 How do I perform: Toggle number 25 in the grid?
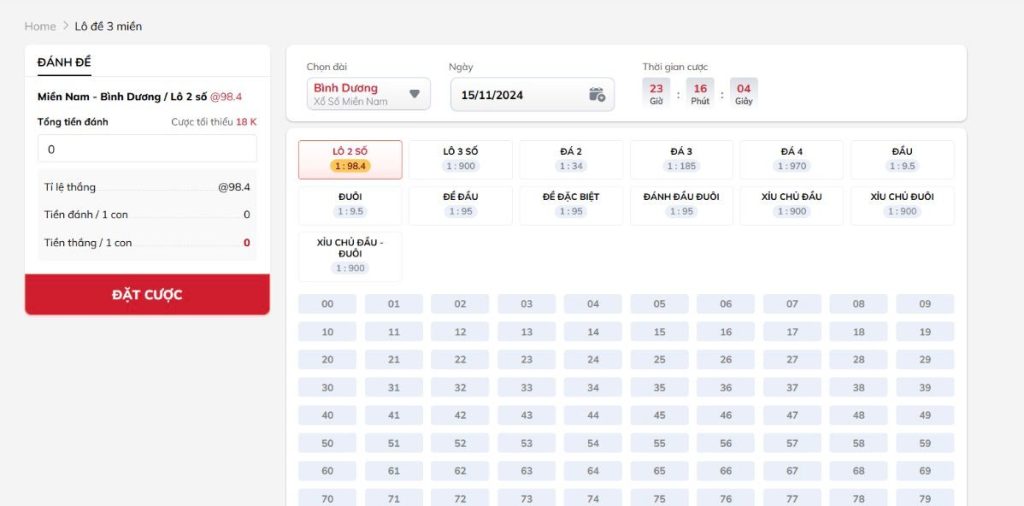point(659,360)
